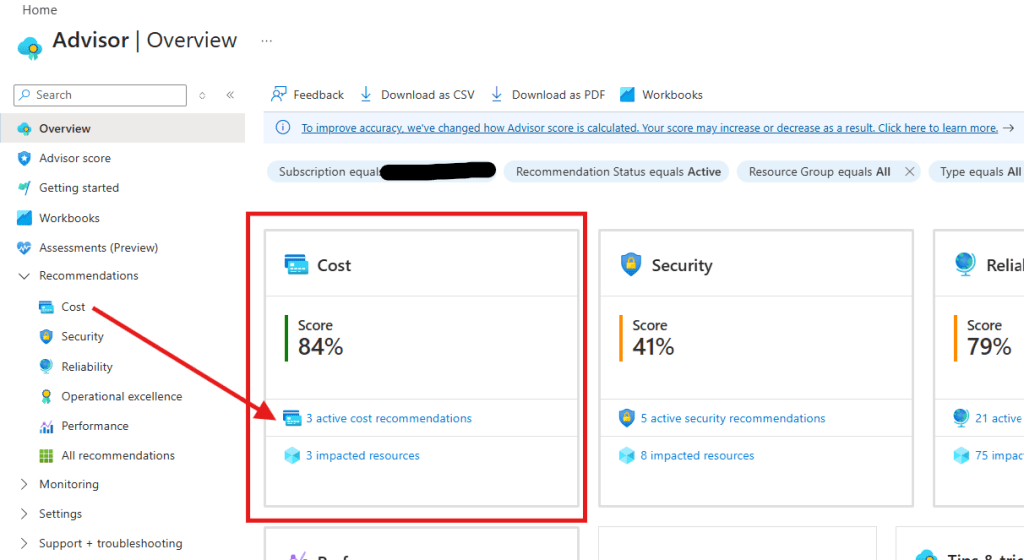Open 3 active cost recommendations link
This screenshot has width=1024, height=560.
pyautogui.click(x=388, y=419)
